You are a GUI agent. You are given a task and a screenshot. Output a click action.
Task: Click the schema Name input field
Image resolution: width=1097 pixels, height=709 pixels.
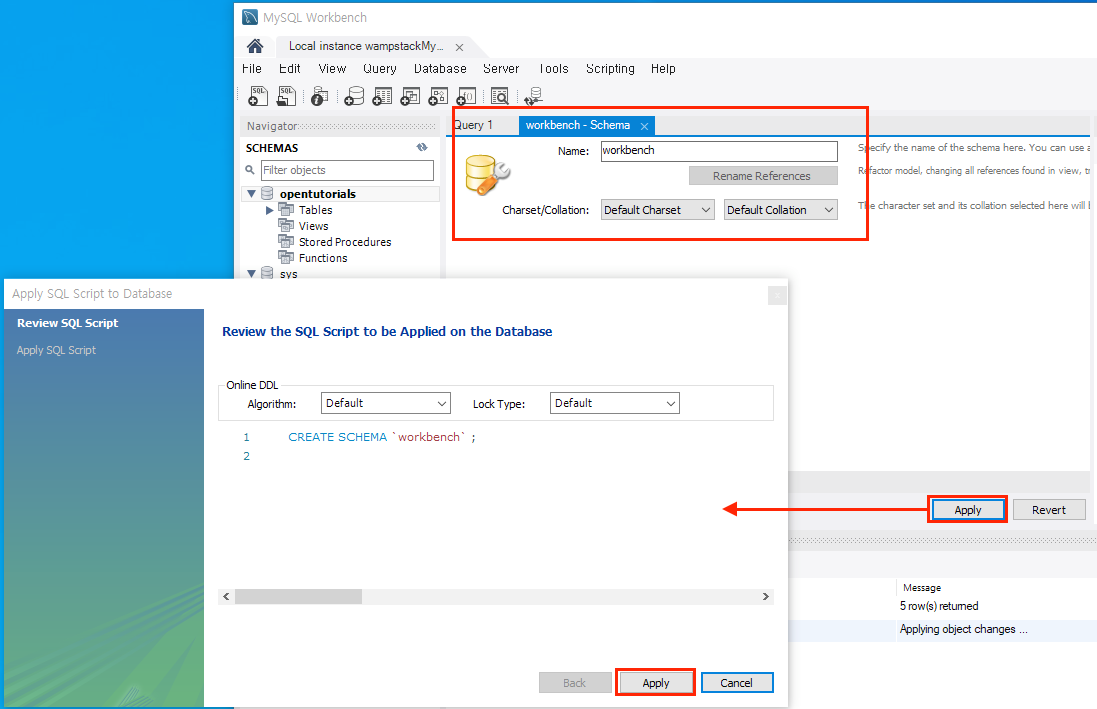719,151
